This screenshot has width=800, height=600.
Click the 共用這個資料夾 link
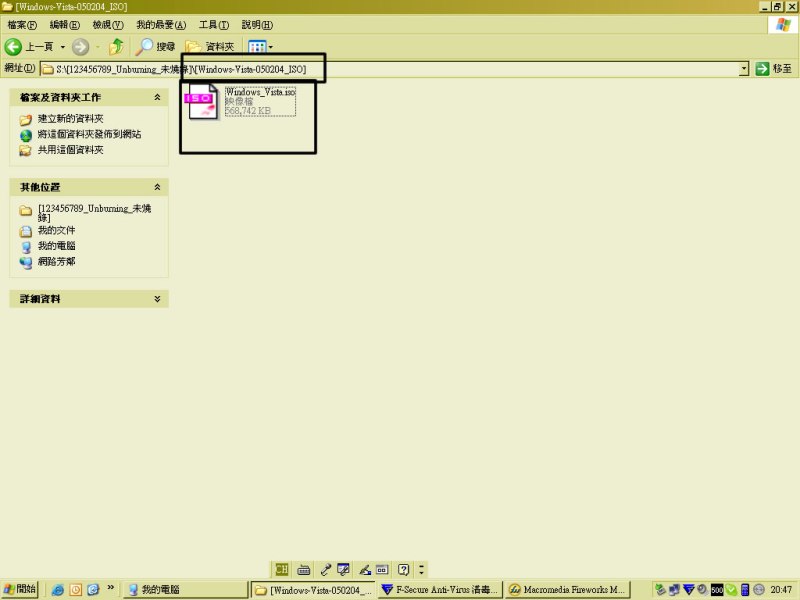point(71,149)
